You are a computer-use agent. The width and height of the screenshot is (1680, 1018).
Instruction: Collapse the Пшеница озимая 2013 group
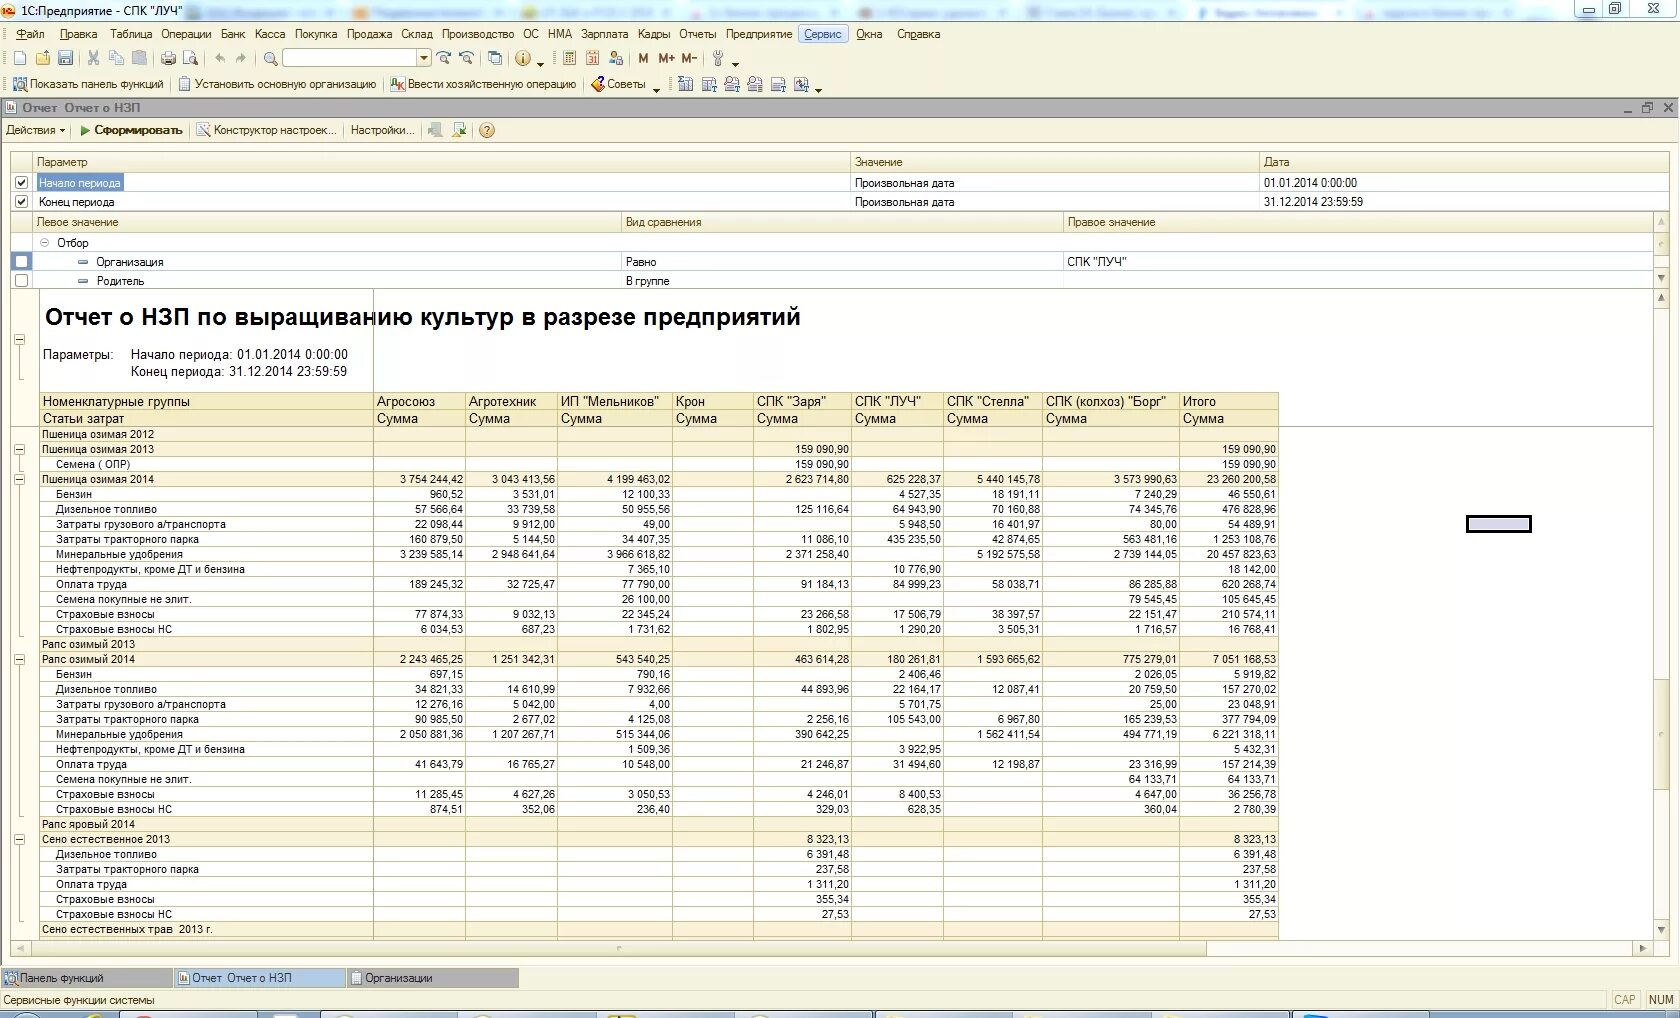pos(19,450)
